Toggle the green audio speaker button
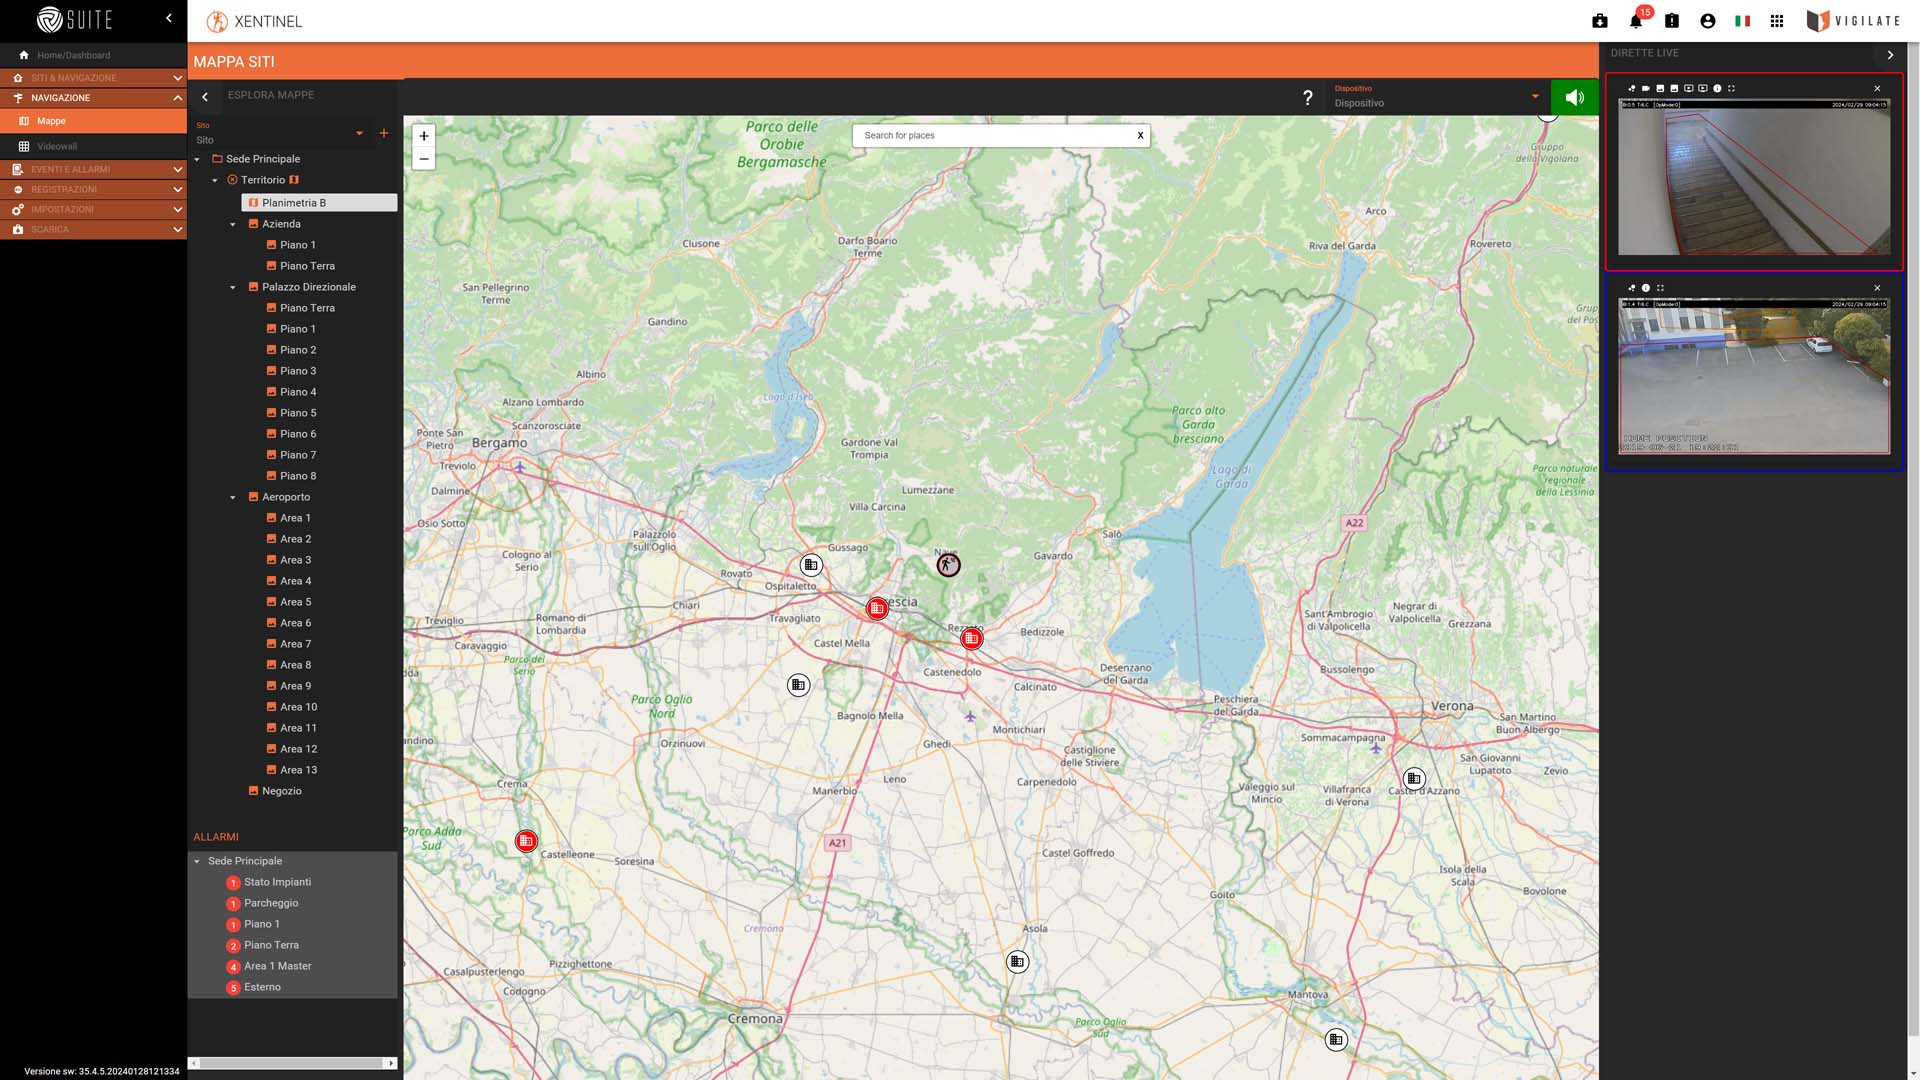 (x=1574, y=97)
